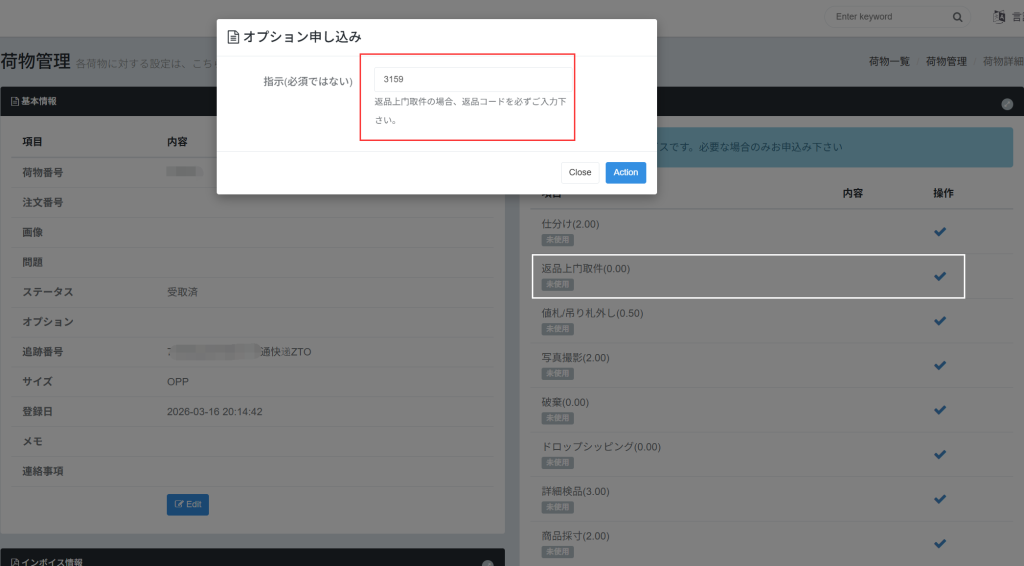Go to 荷物一覧 breadcrumb
This screenshot has width=1024, height=566.
(889, 62)
